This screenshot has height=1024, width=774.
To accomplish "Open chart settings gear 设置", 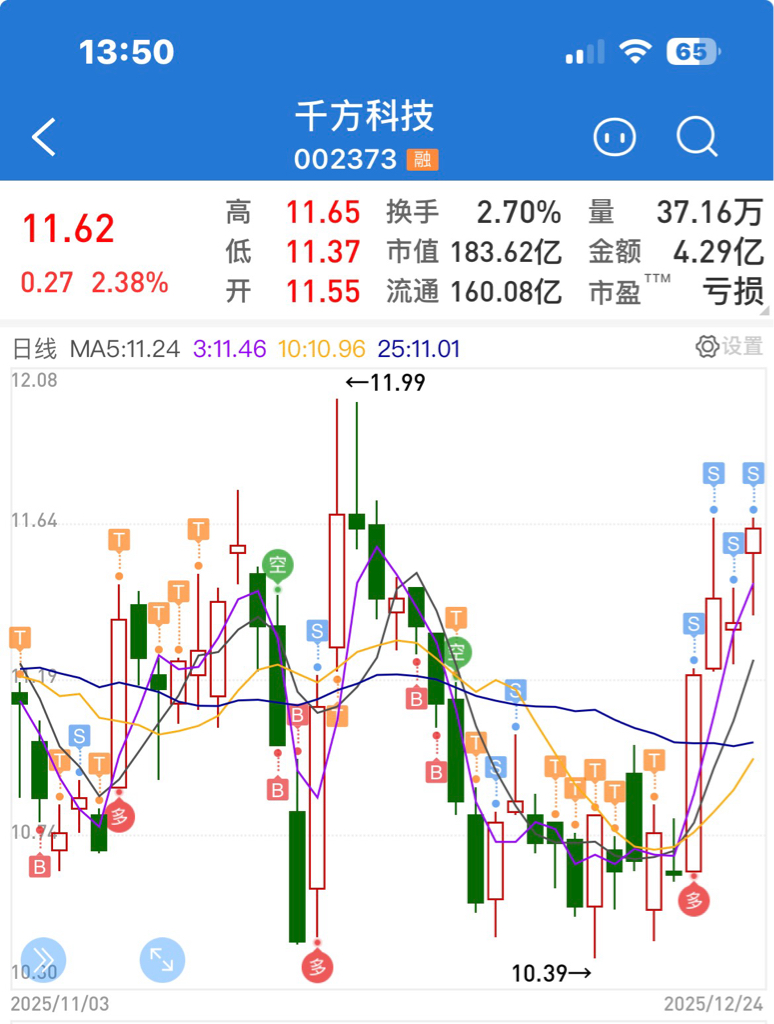I will 729,346.
